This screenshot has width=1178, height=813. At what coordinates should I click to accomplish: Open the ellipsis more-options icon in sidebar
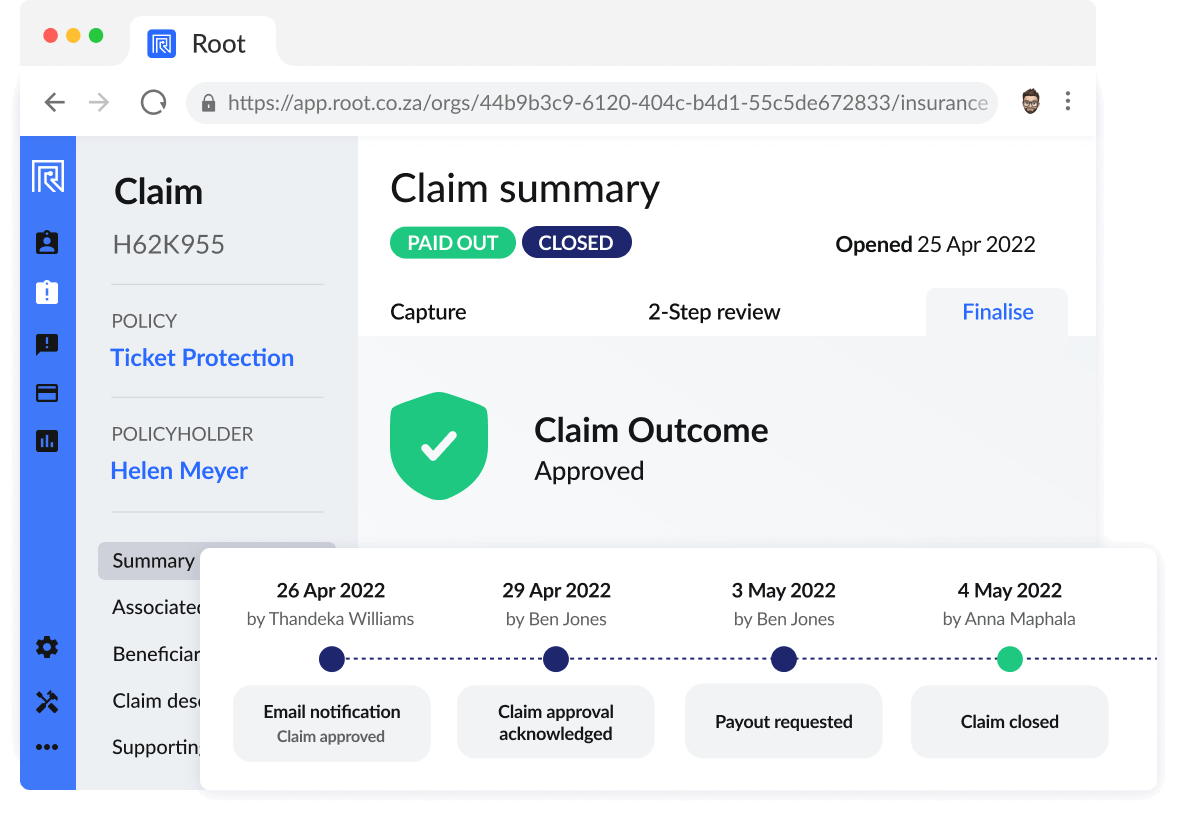click(x=46, y=746)
